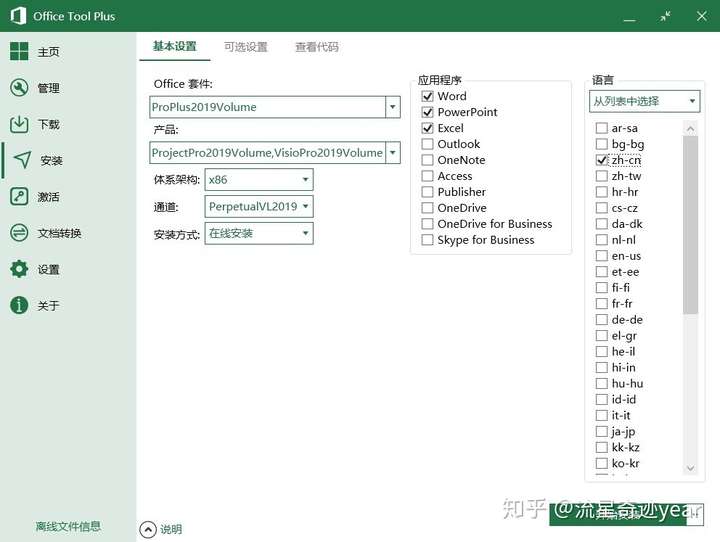The width and height of the screenshot is (720, 542).
Task: Select the 安装 paper-plane icon in sidebar
Action: 22,160
